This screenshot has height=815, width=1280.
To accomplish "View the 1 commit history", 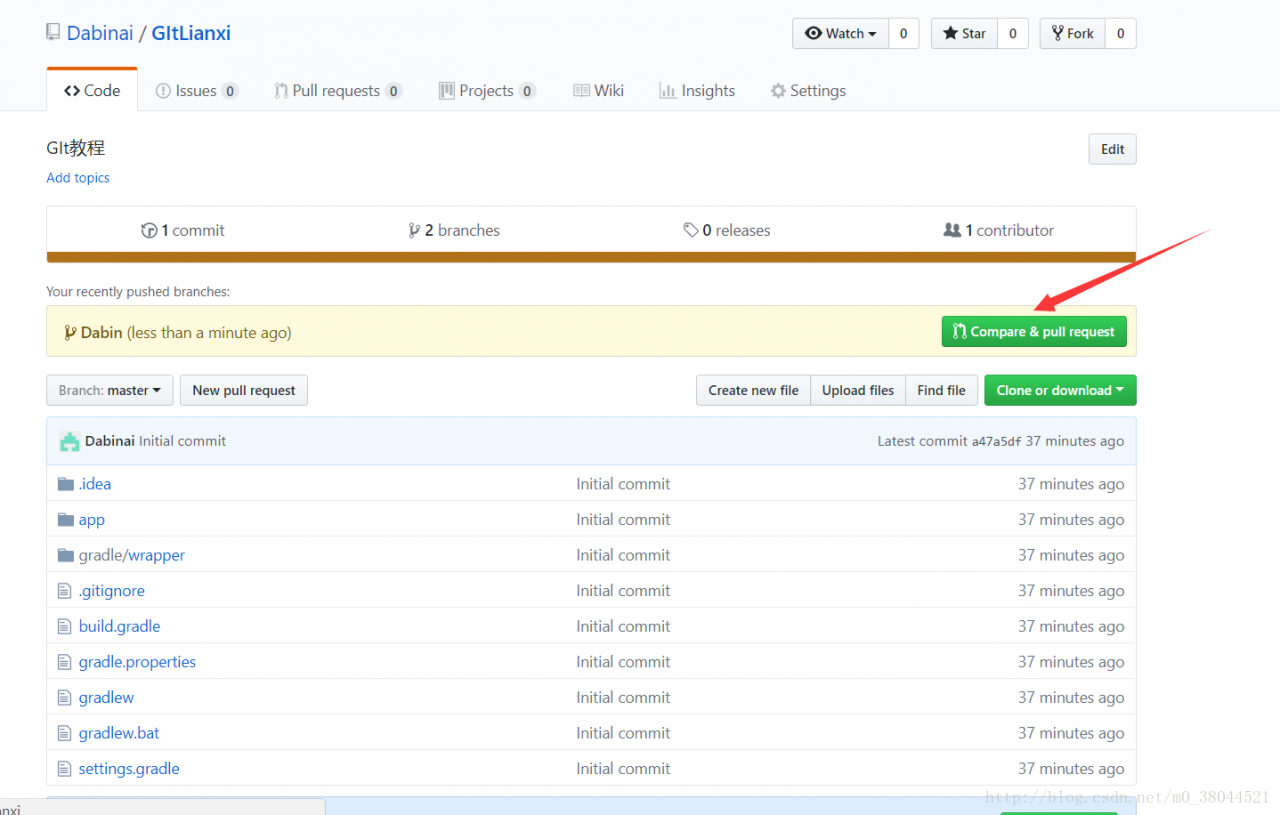I will pos(183,230).
